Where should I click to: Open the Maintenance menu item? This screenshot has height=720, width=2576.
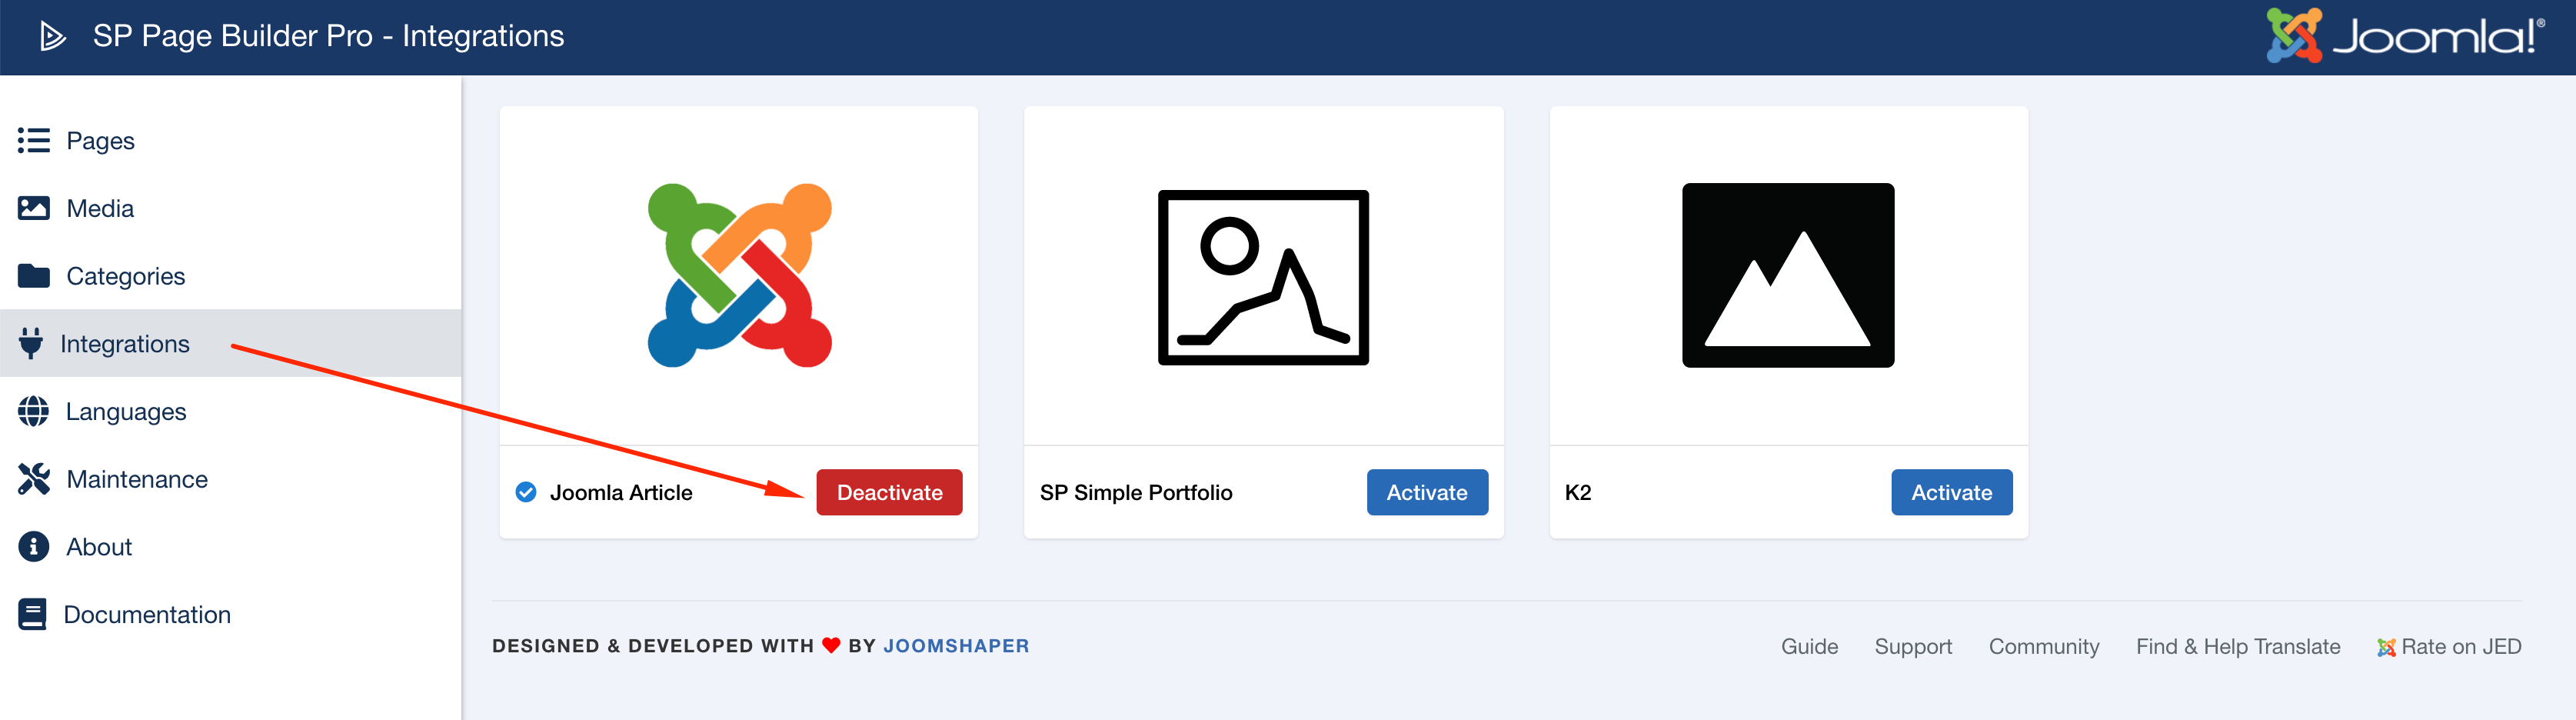[137, 479]
